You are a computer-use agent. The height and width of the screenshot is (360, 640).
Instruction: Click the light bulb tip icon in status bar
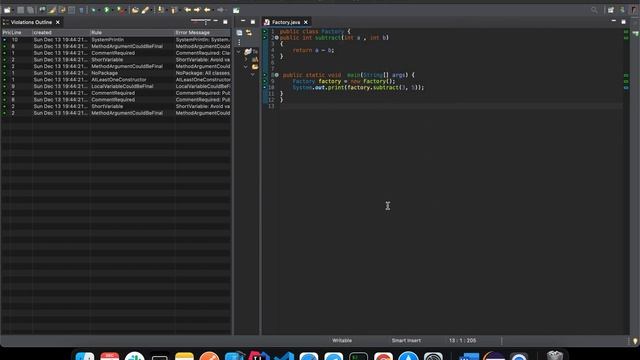click(x=635, y=340)
